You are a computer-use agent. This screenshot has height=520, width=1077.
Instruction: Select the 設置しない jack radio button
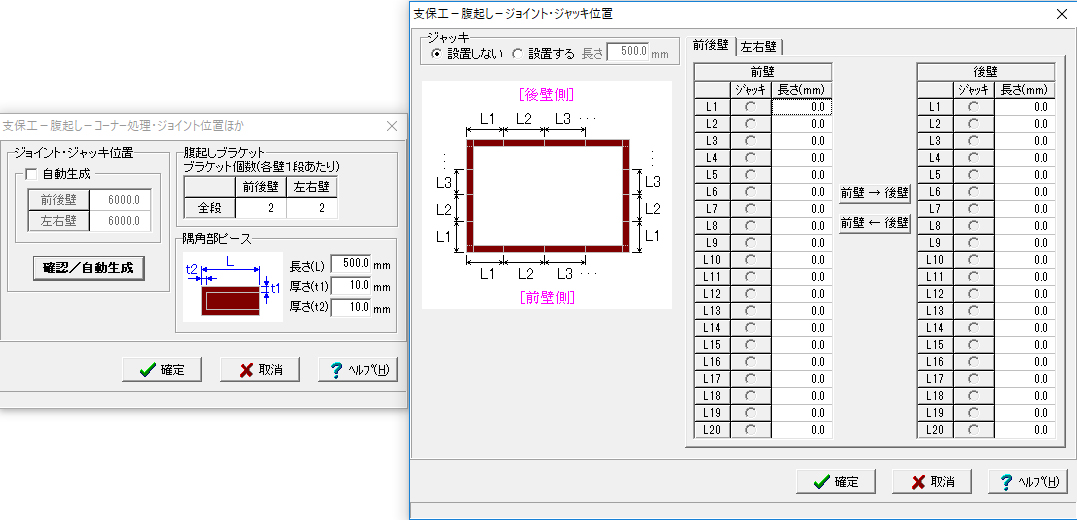(x=435, y=54)
